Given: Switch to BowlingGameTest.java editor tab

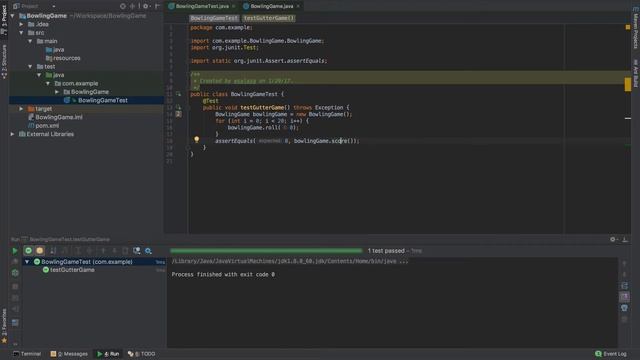Looking at the screenshot, I should [202, 6].
